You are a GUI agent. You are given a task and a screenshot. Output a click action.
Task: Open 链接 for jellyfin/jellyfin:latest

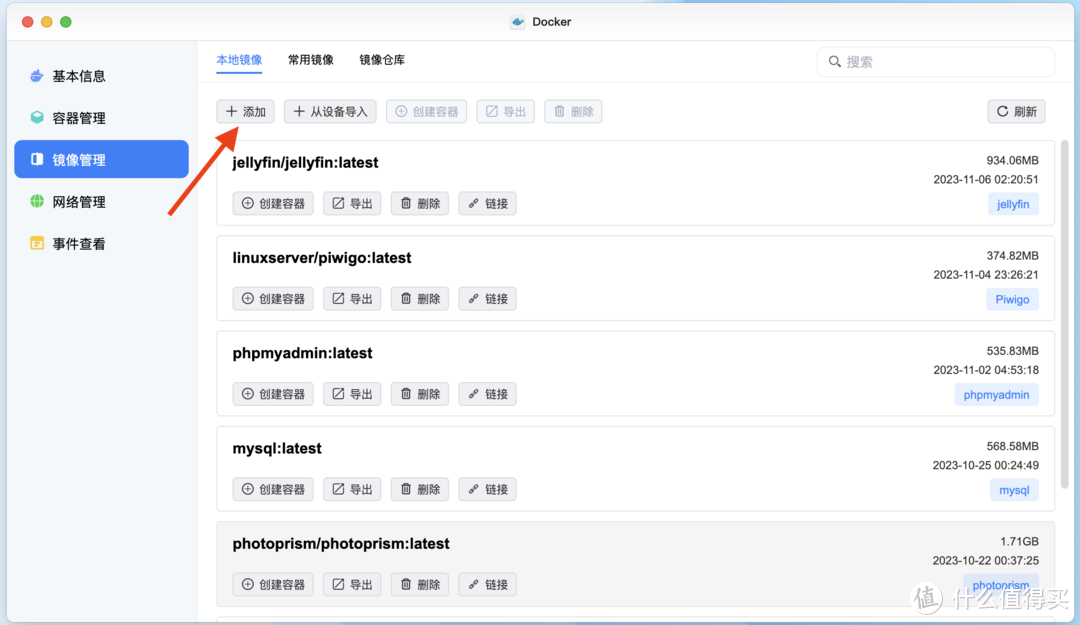click(x=488, y=203)
